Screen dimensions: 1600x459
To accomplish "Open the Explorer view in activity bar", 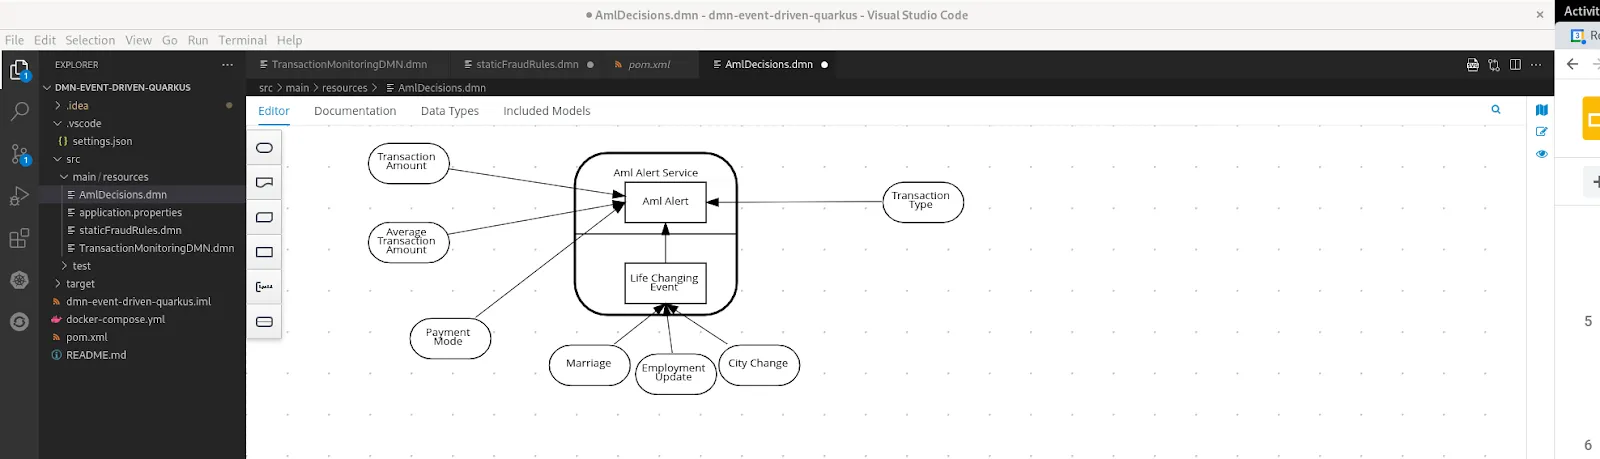I will point(19,70).
